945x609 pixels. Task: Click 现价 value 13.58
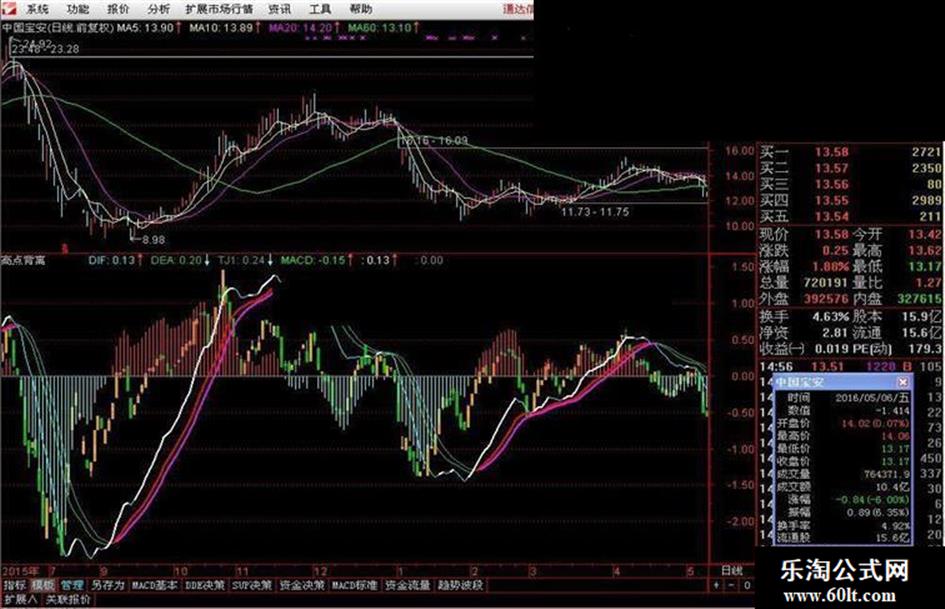pos(832,234)
